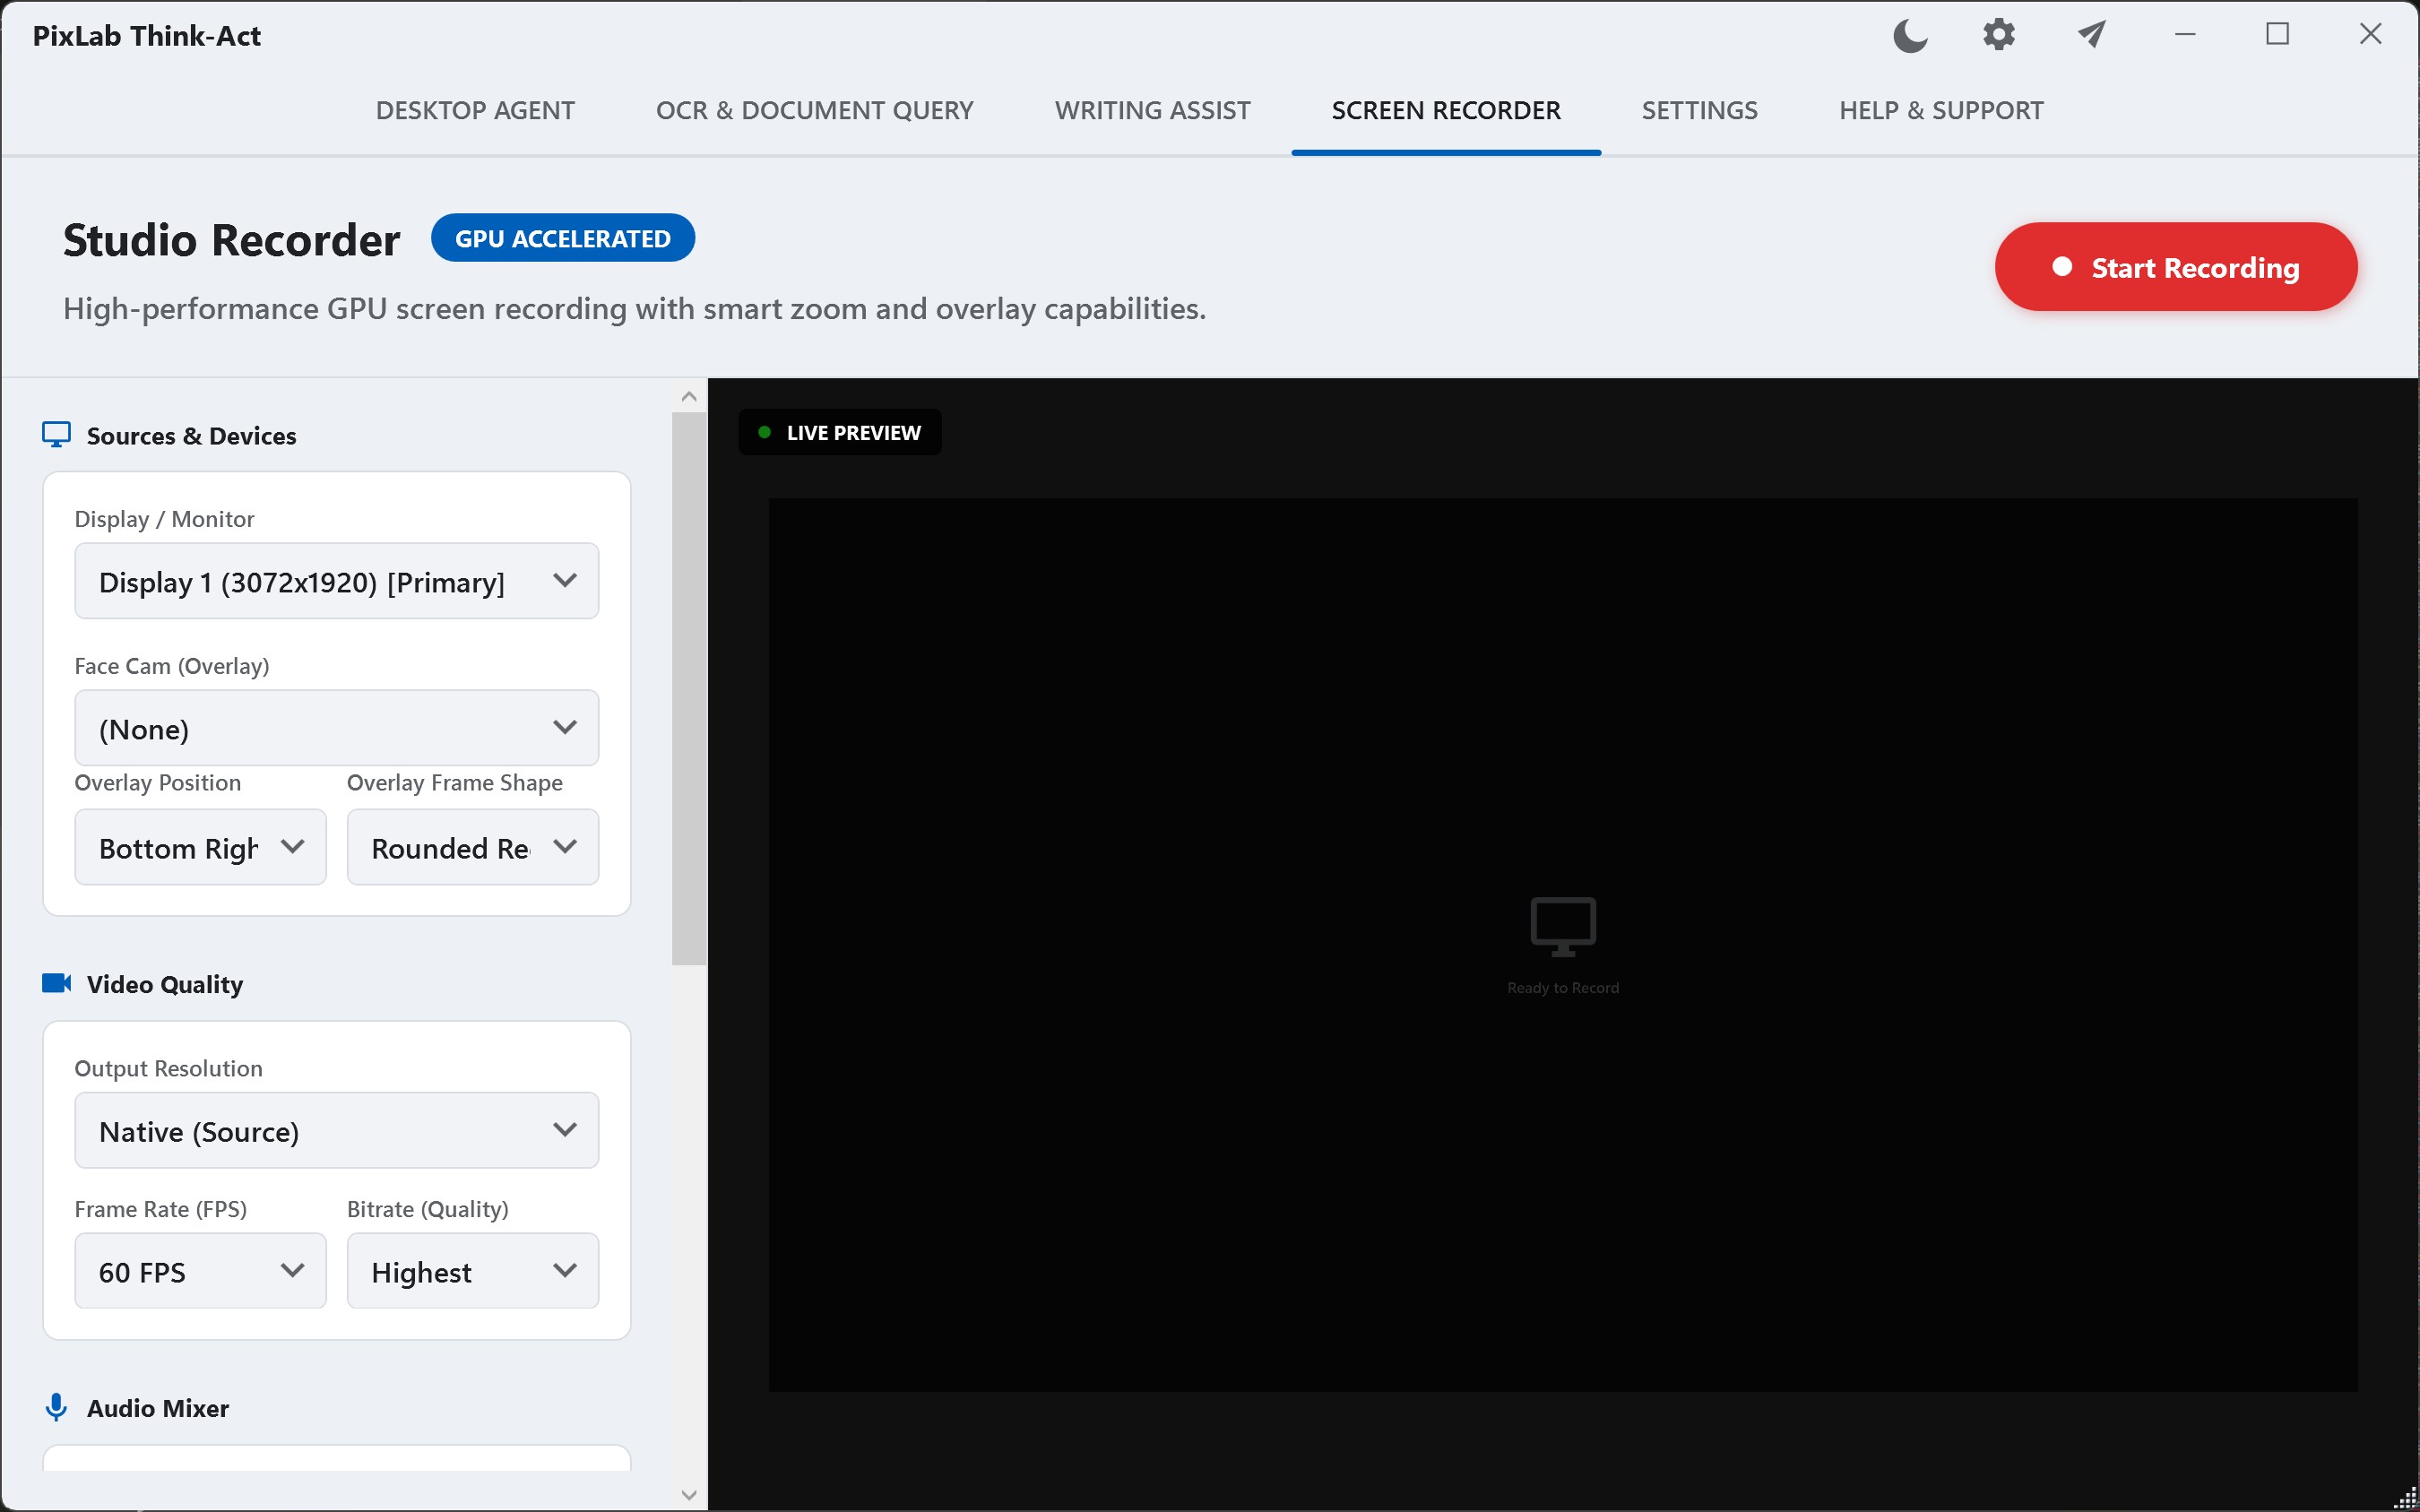The height and width of the screenshot is (1512, 2420).
Task: Click the Face Cam (Overlay) label
Action: pos(172,666)
